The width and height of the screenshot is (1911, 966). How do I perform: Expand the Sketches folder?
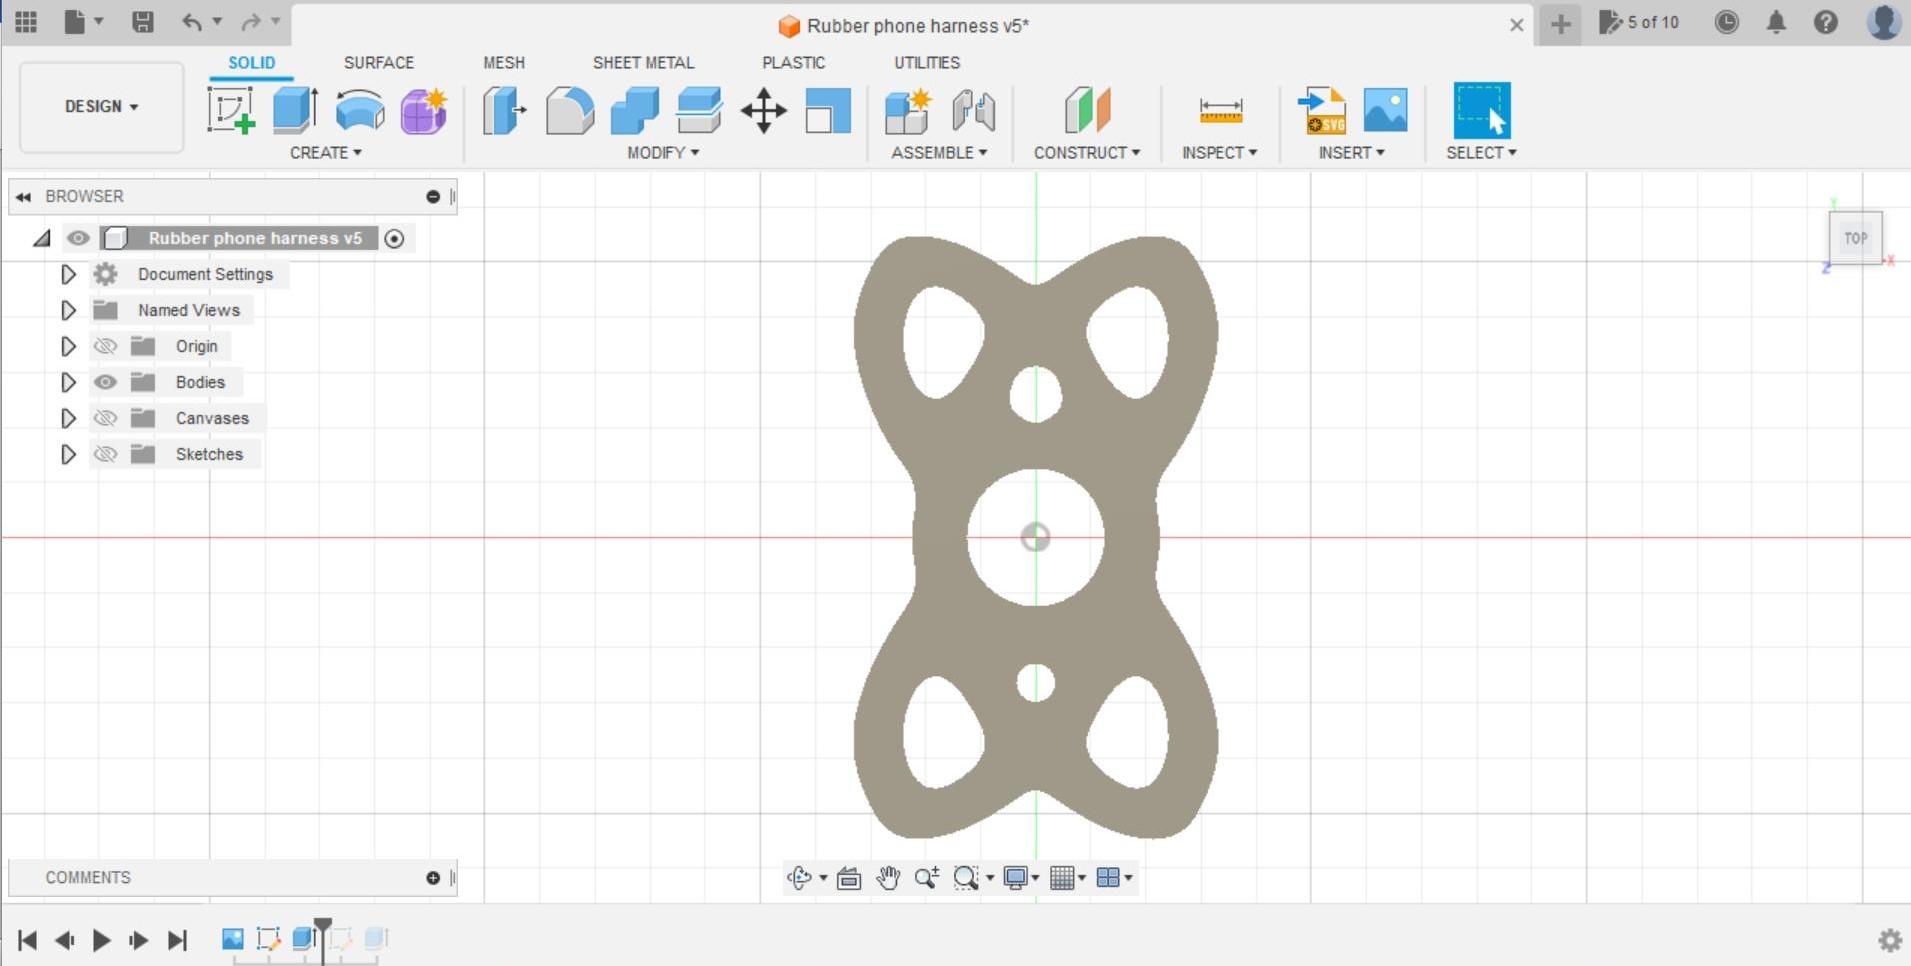[68, 454]
